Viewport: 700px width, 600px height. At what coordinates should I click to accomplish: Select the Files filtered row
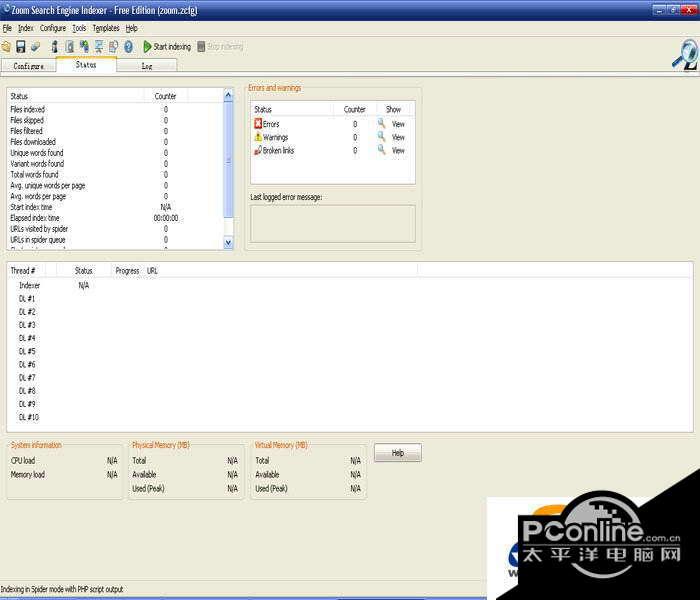click(115, 131)
